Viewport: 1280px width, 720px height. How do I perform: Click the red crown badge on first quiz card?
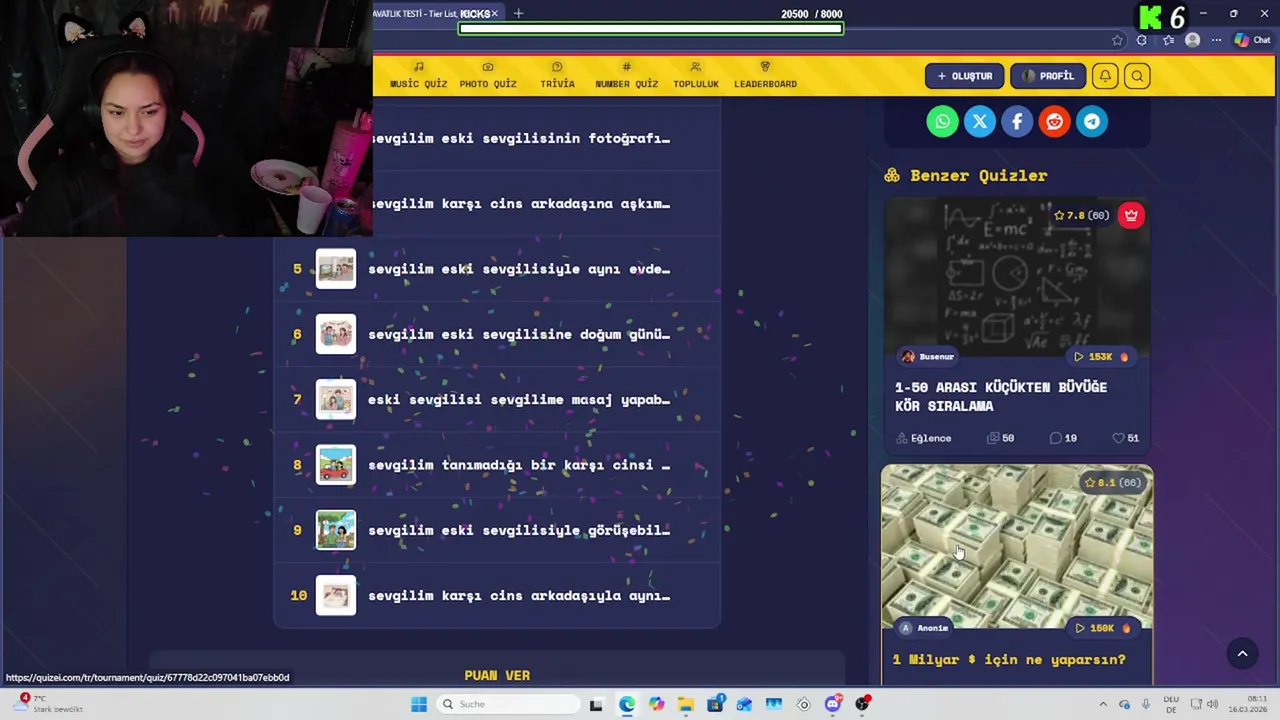[x=1131, y=215]
